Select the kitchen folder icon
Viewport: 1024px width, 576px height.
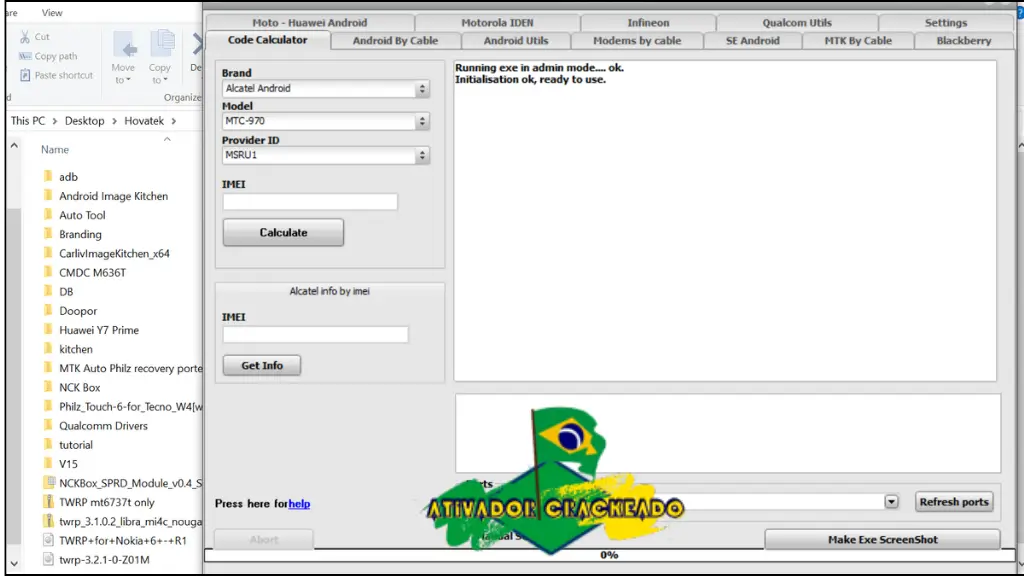click(x=48, y=349)
